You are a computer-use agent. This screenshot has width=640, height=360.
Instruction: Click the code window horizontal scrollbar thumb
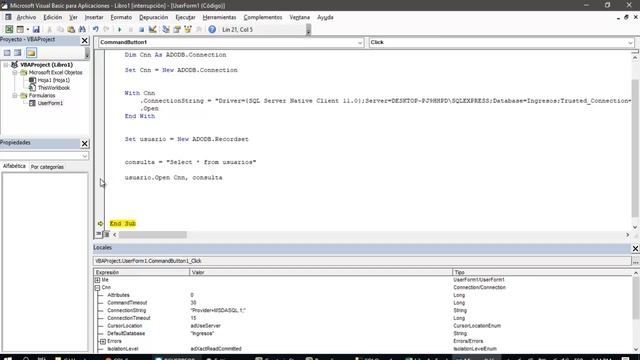coord(153,235)
